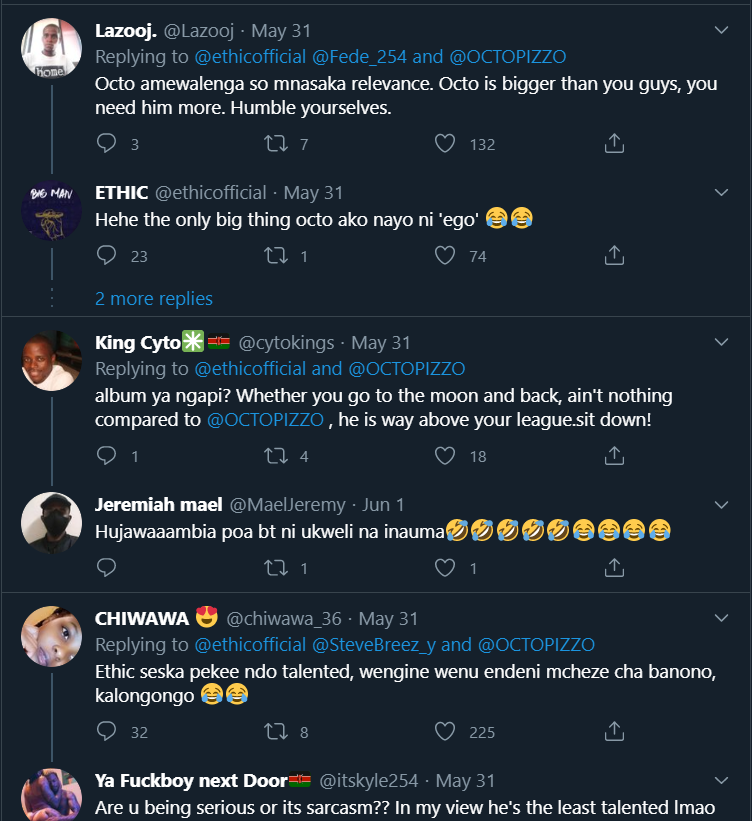This screenshot has height=821, width=752.
Task: Retweet CHIWAWA's tweet
Action: click(275, 732)
